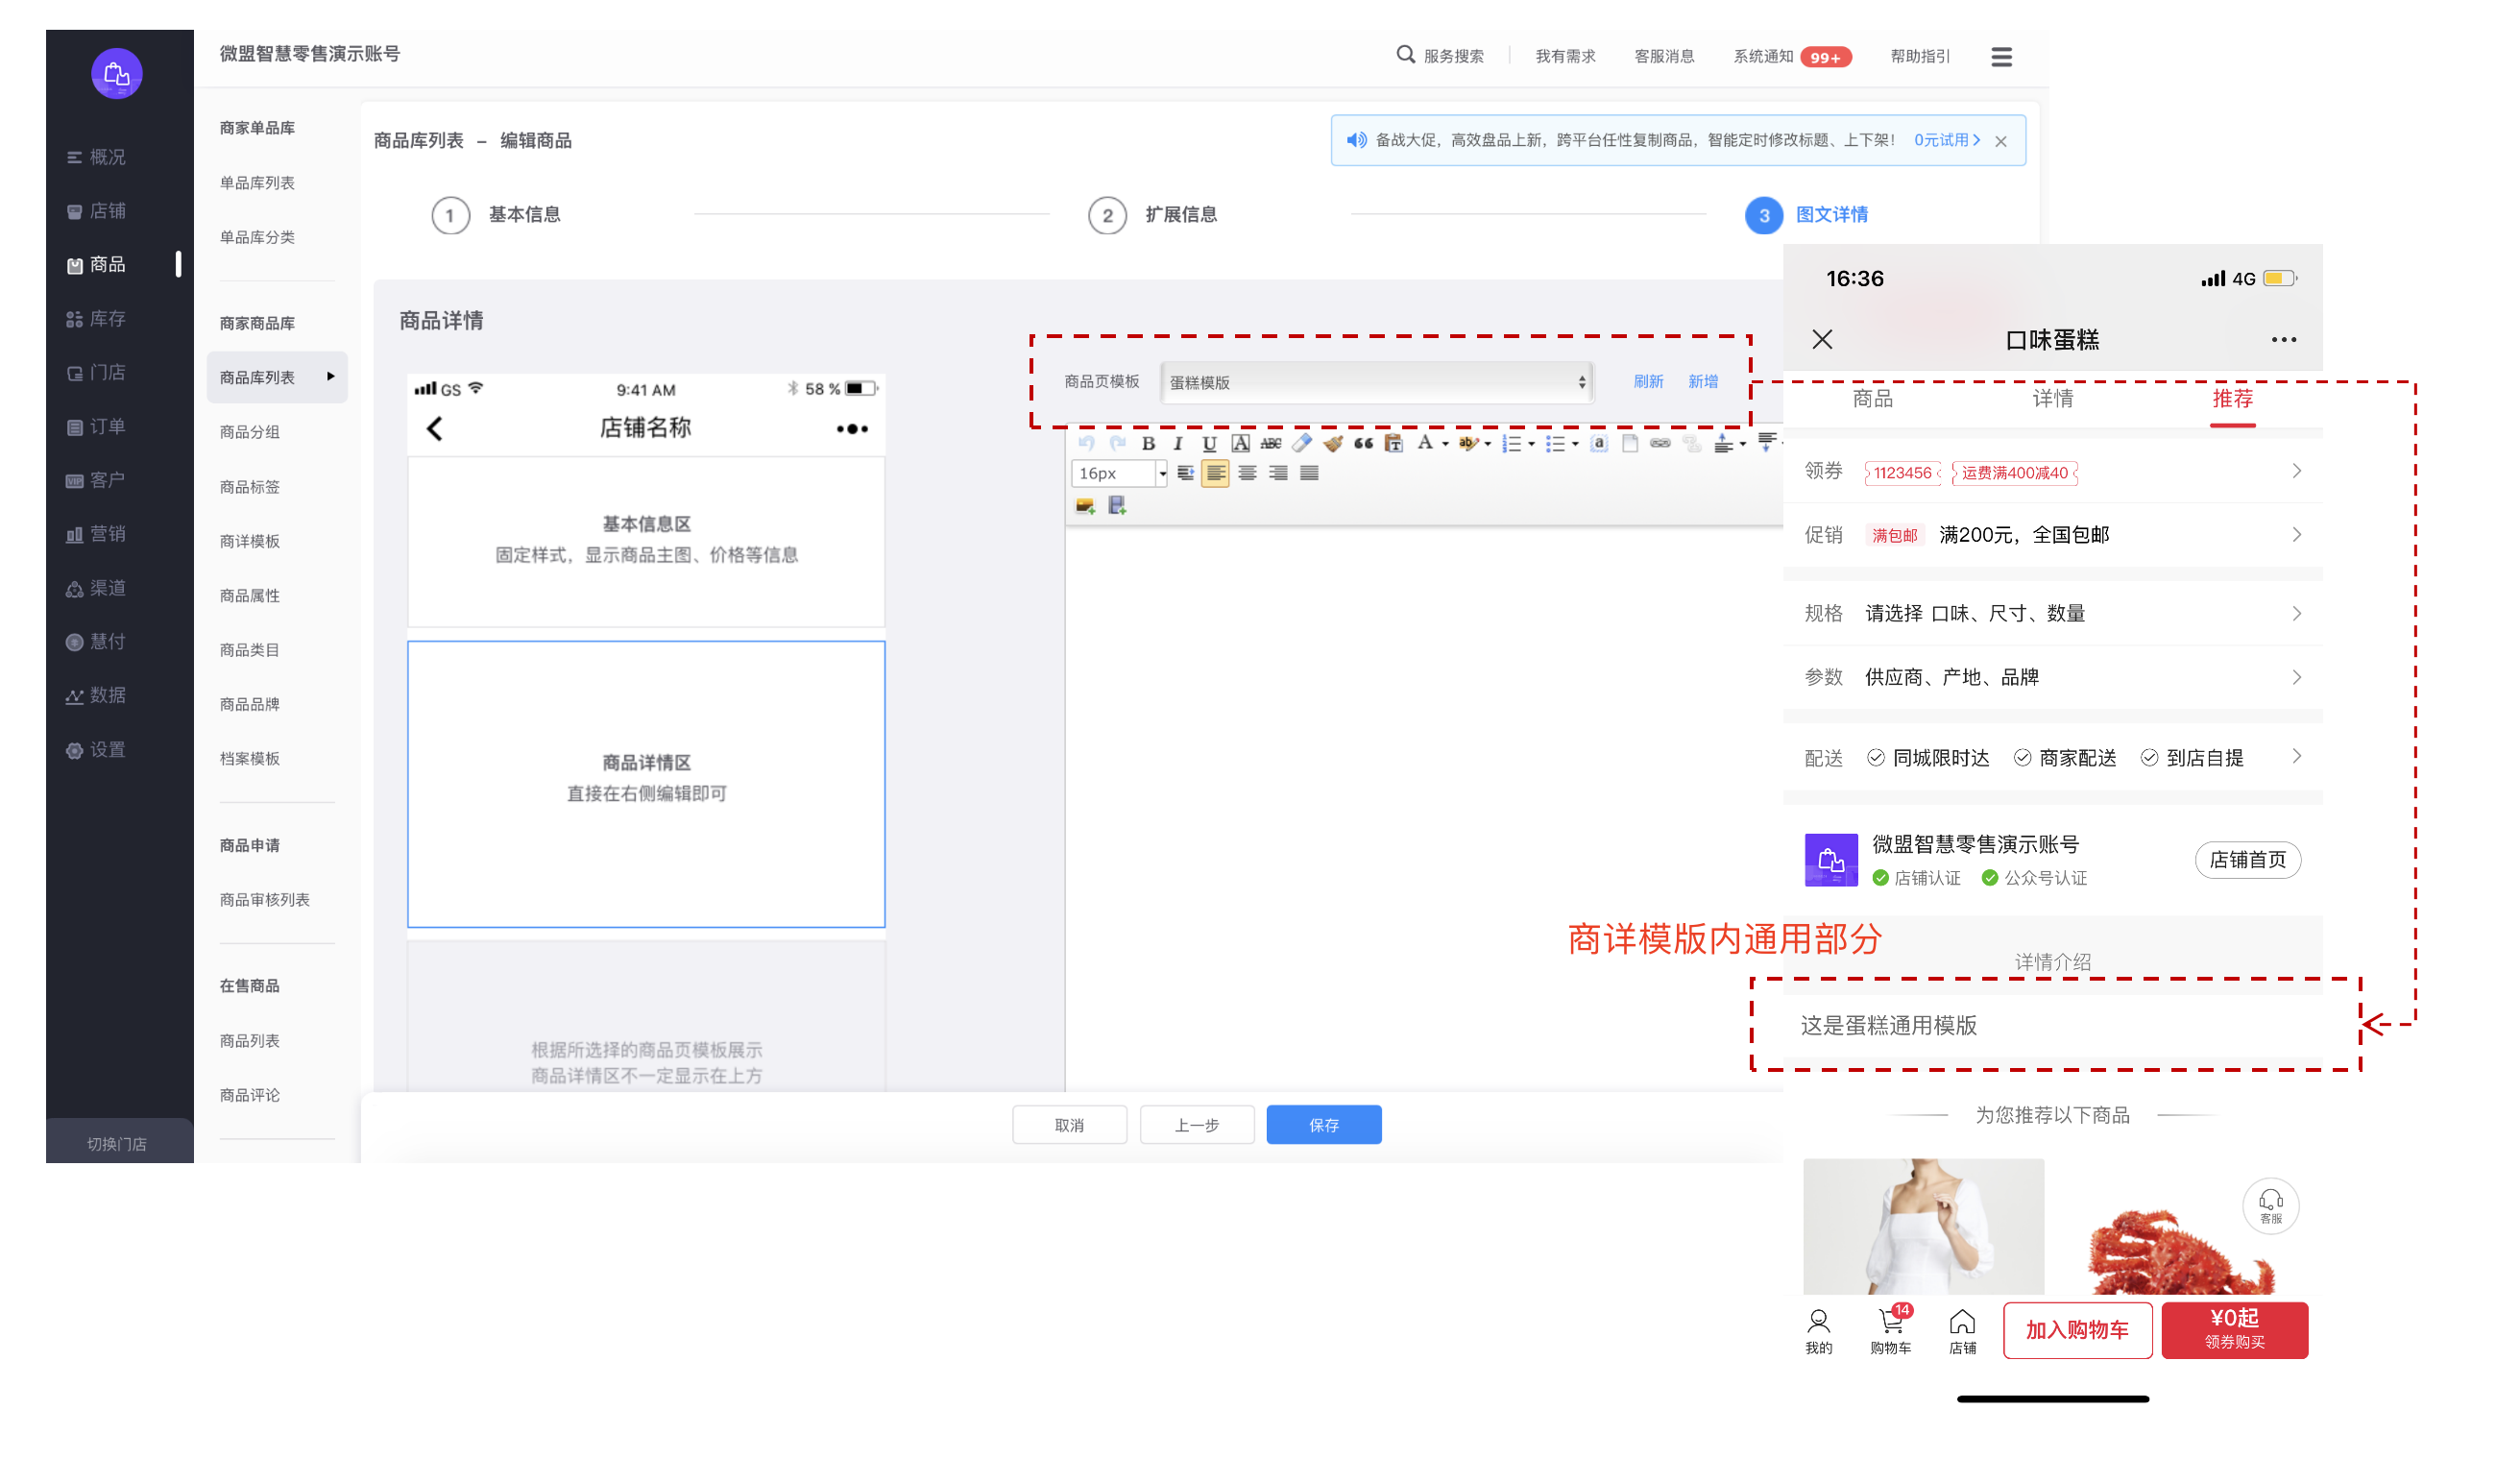Click the text highlight color ab icon
Screen dimensions: 2520x1458
coord(1467,443)
